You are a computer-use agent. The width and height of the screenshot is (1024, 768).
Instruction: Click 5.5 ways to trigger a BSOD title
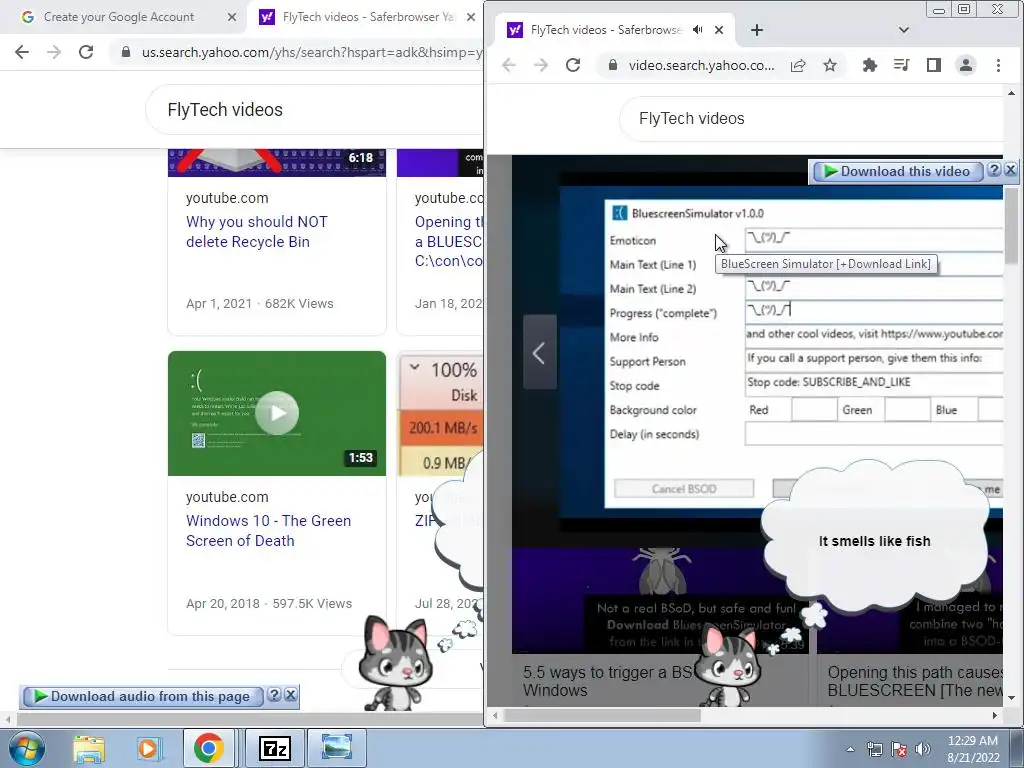(x=607, y=681)
